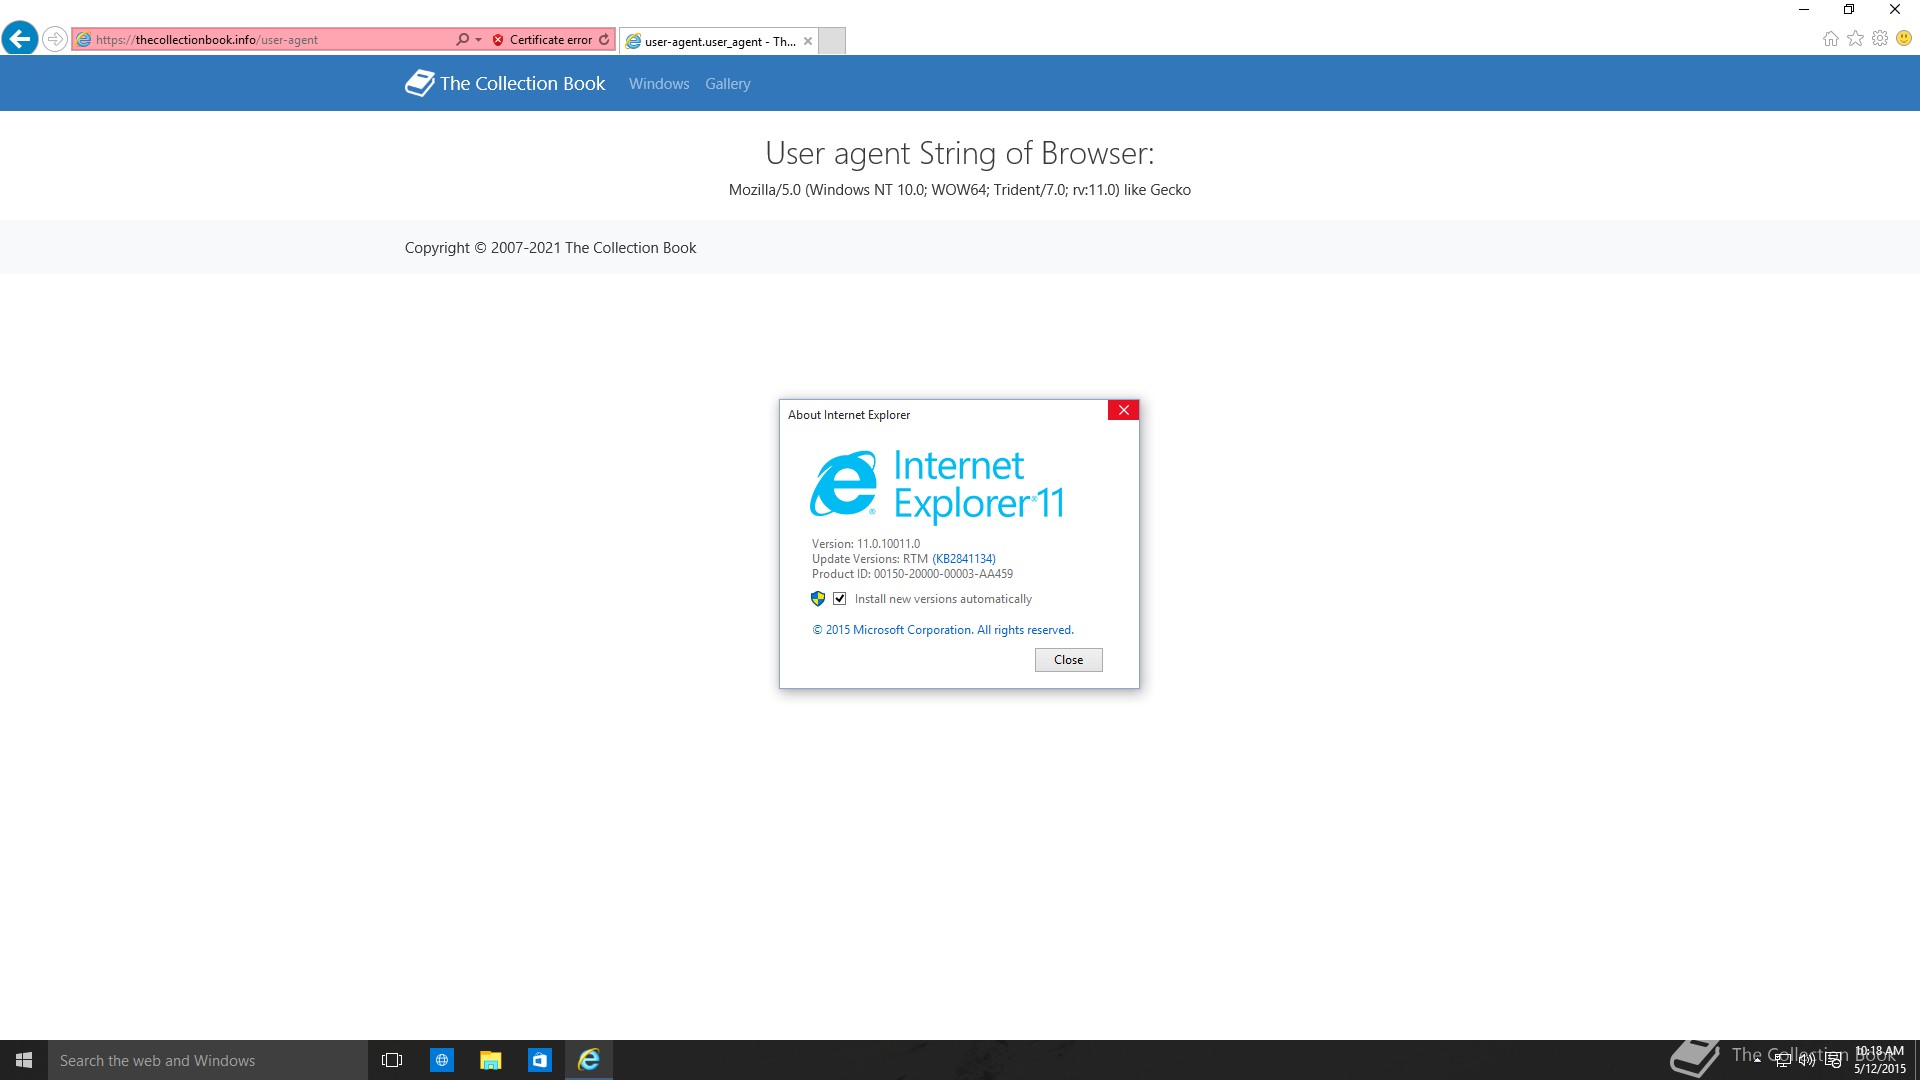Click the Internet Explorer taskbar icon
1920x1080 pixels.
pyautogui.click(x=589, y=1060)
